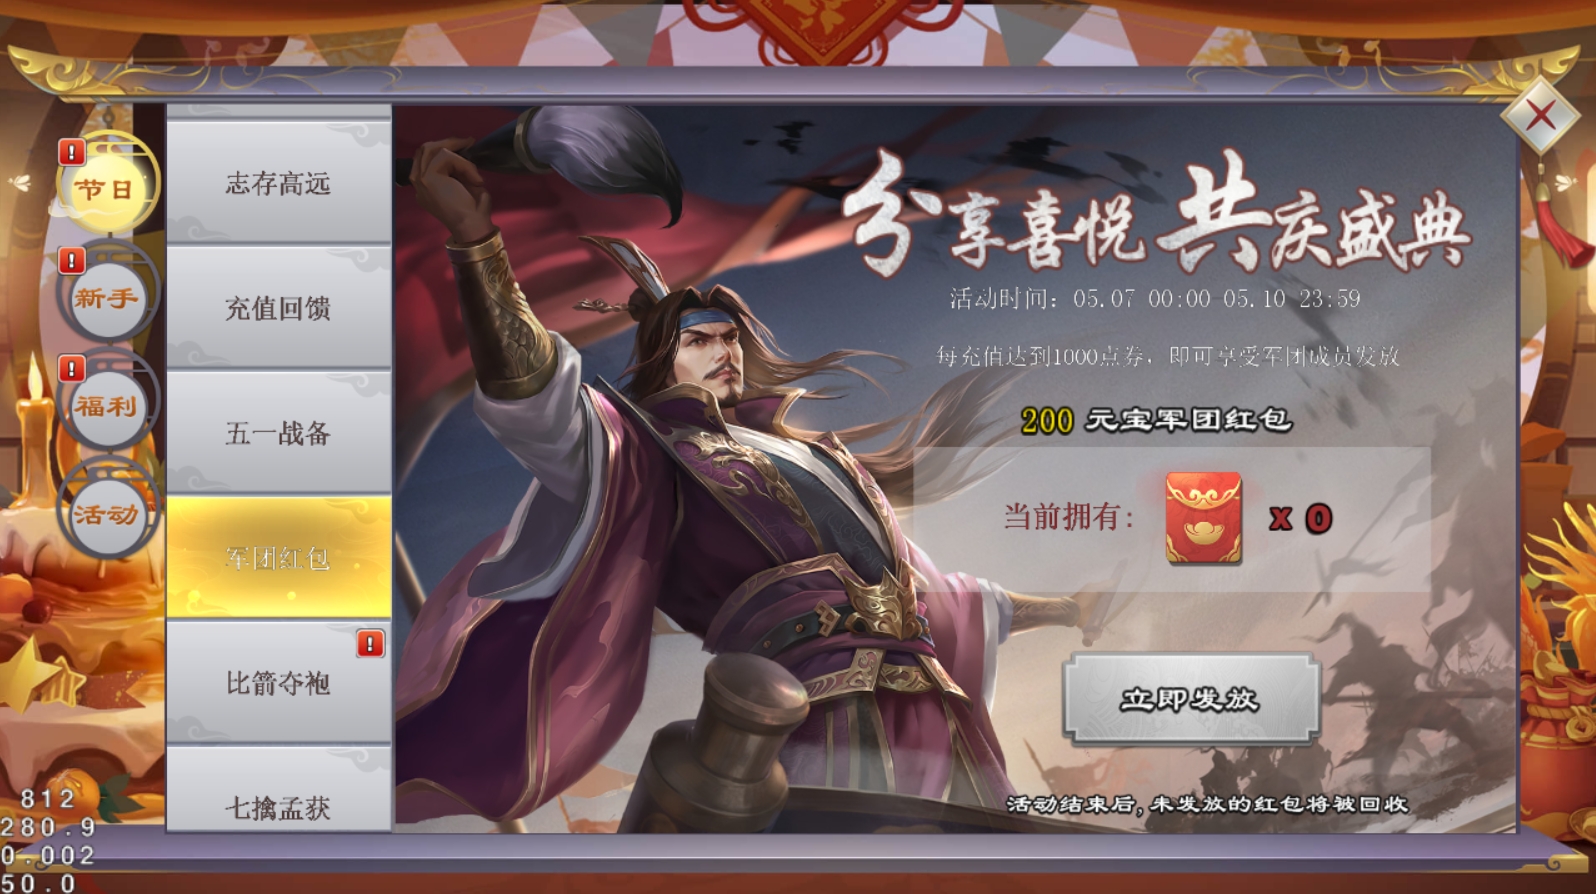
Task: Select the 志存高远 tab
Action: point(278,182)
